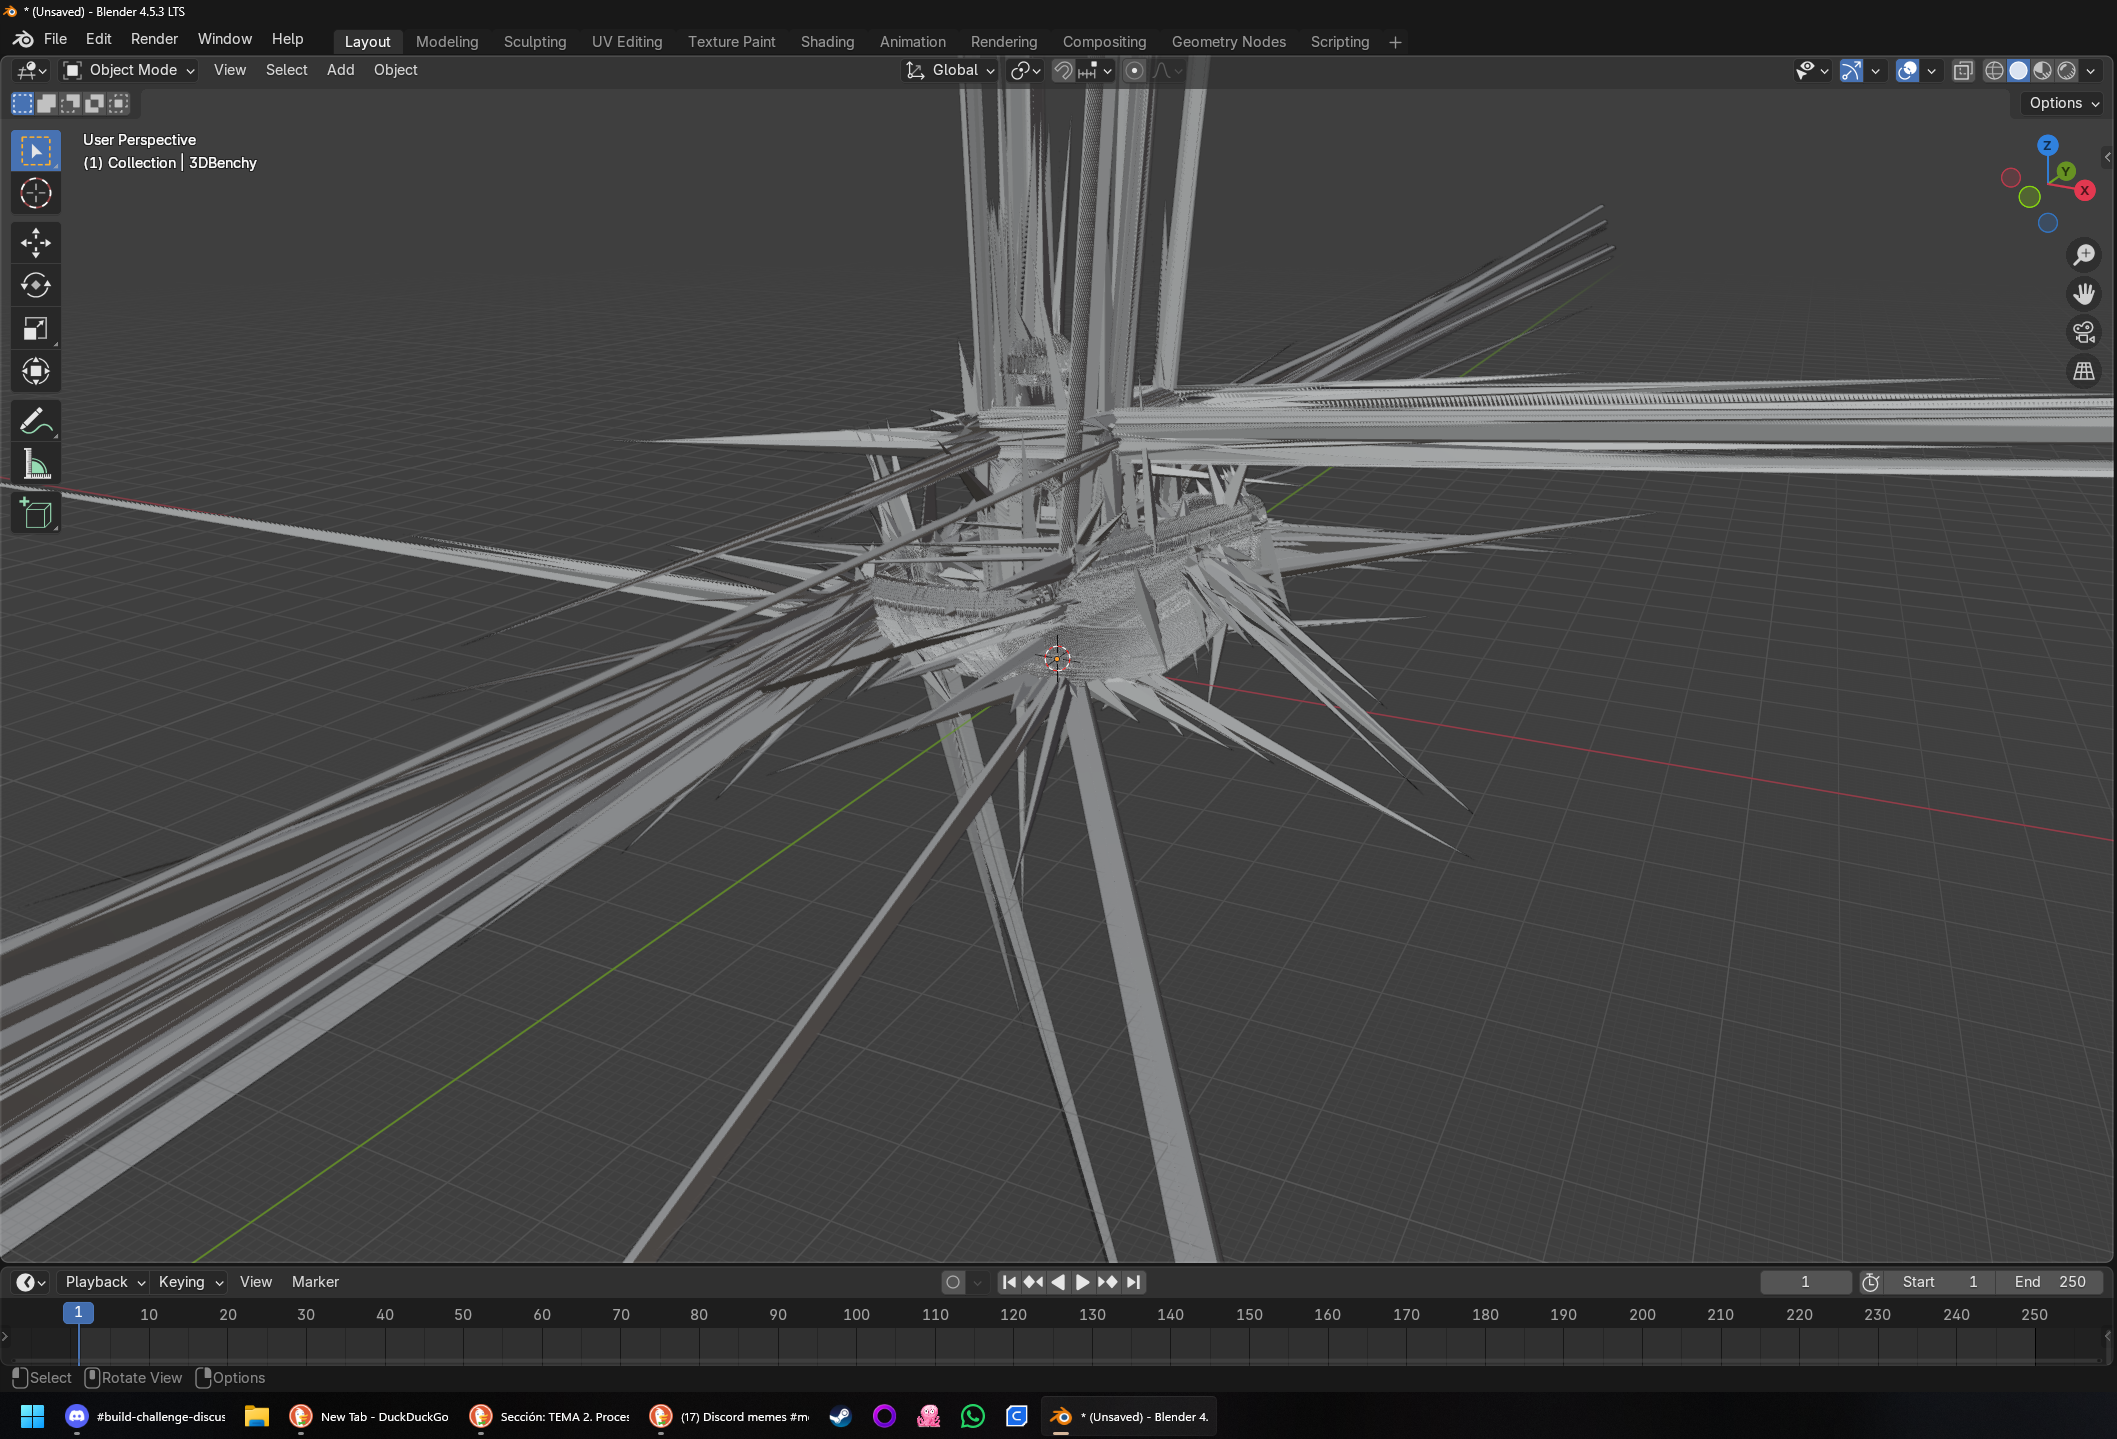Open WhatsApp from the taskbar

click(972, 1416)
